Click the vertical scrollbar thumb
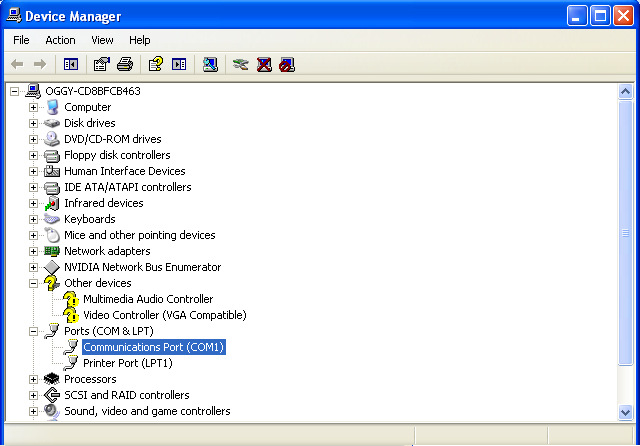Screen dimensions: 640x446 coord(625,233)
